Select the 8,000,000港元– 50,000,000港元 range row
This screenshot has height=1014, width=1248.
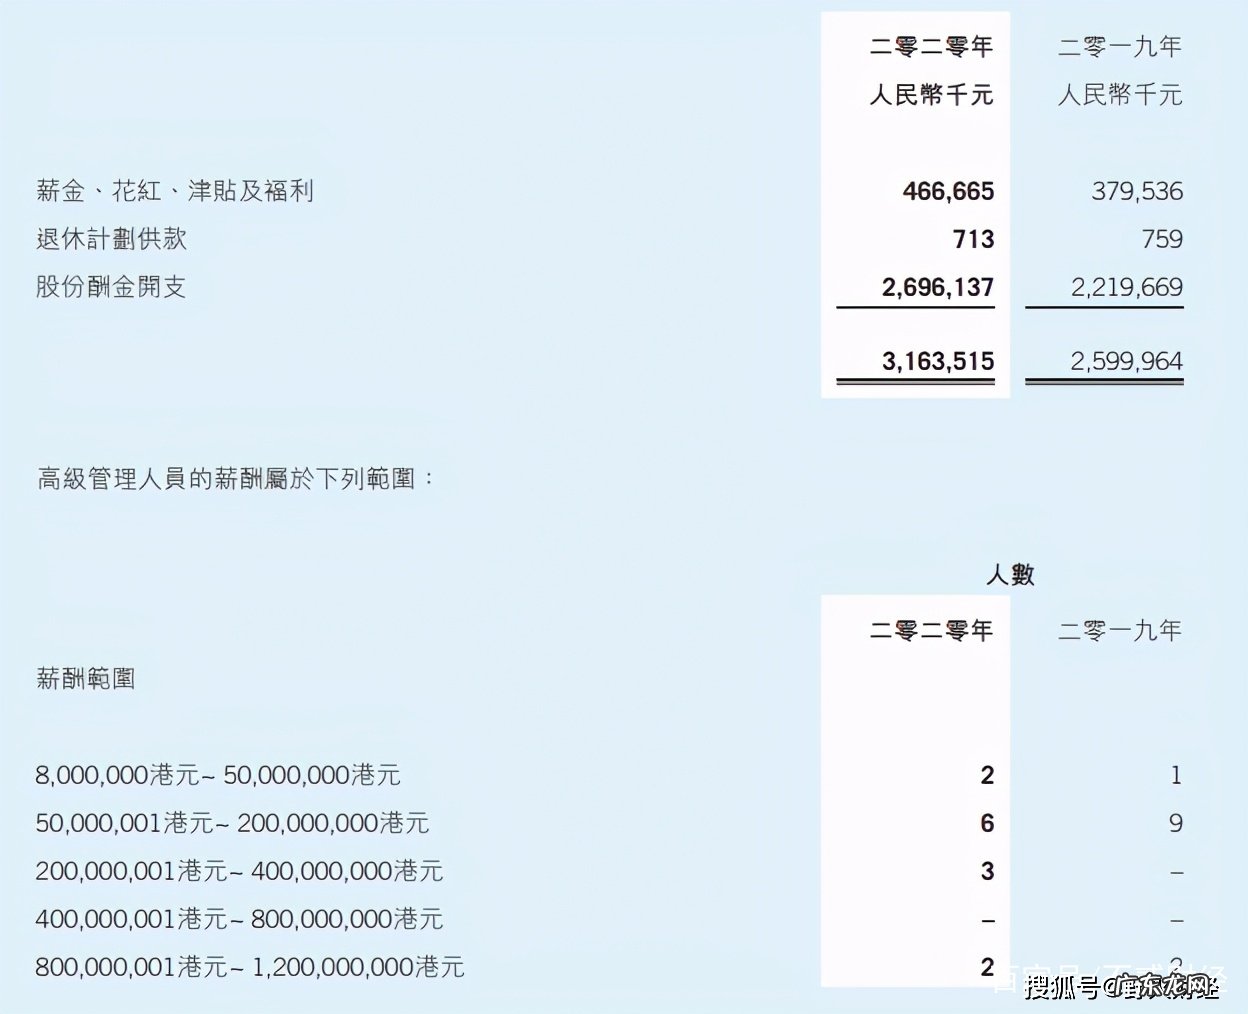pyautogui.click(x=217, y=775)
